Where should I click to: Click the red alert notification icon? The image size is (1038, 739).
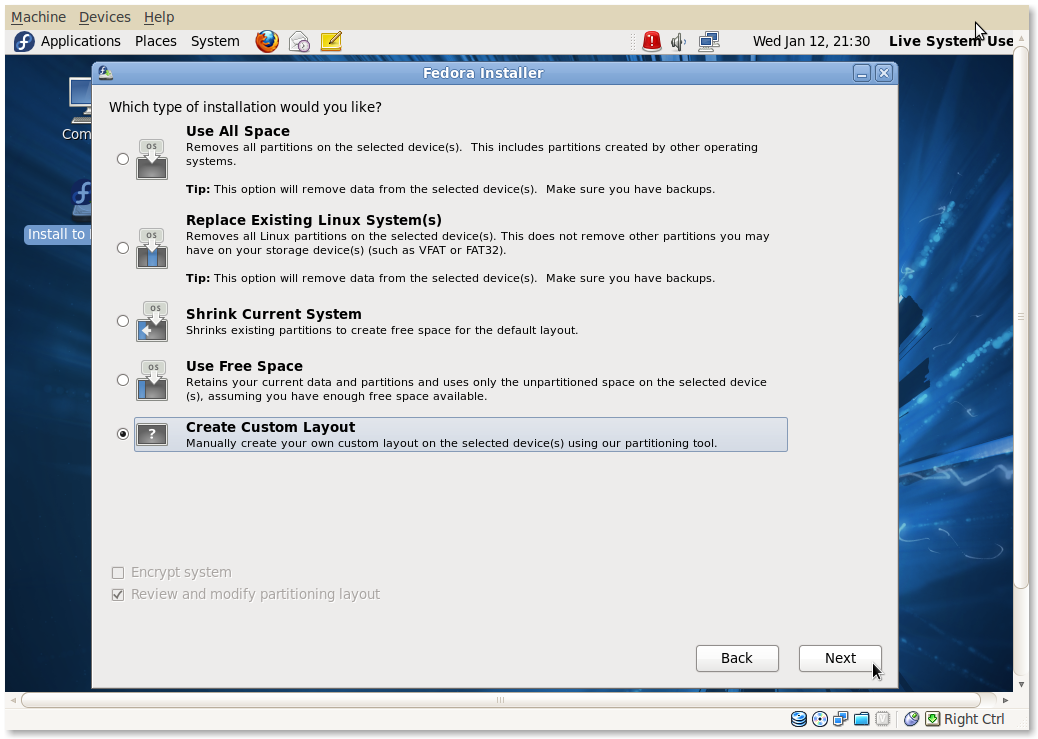651,41
